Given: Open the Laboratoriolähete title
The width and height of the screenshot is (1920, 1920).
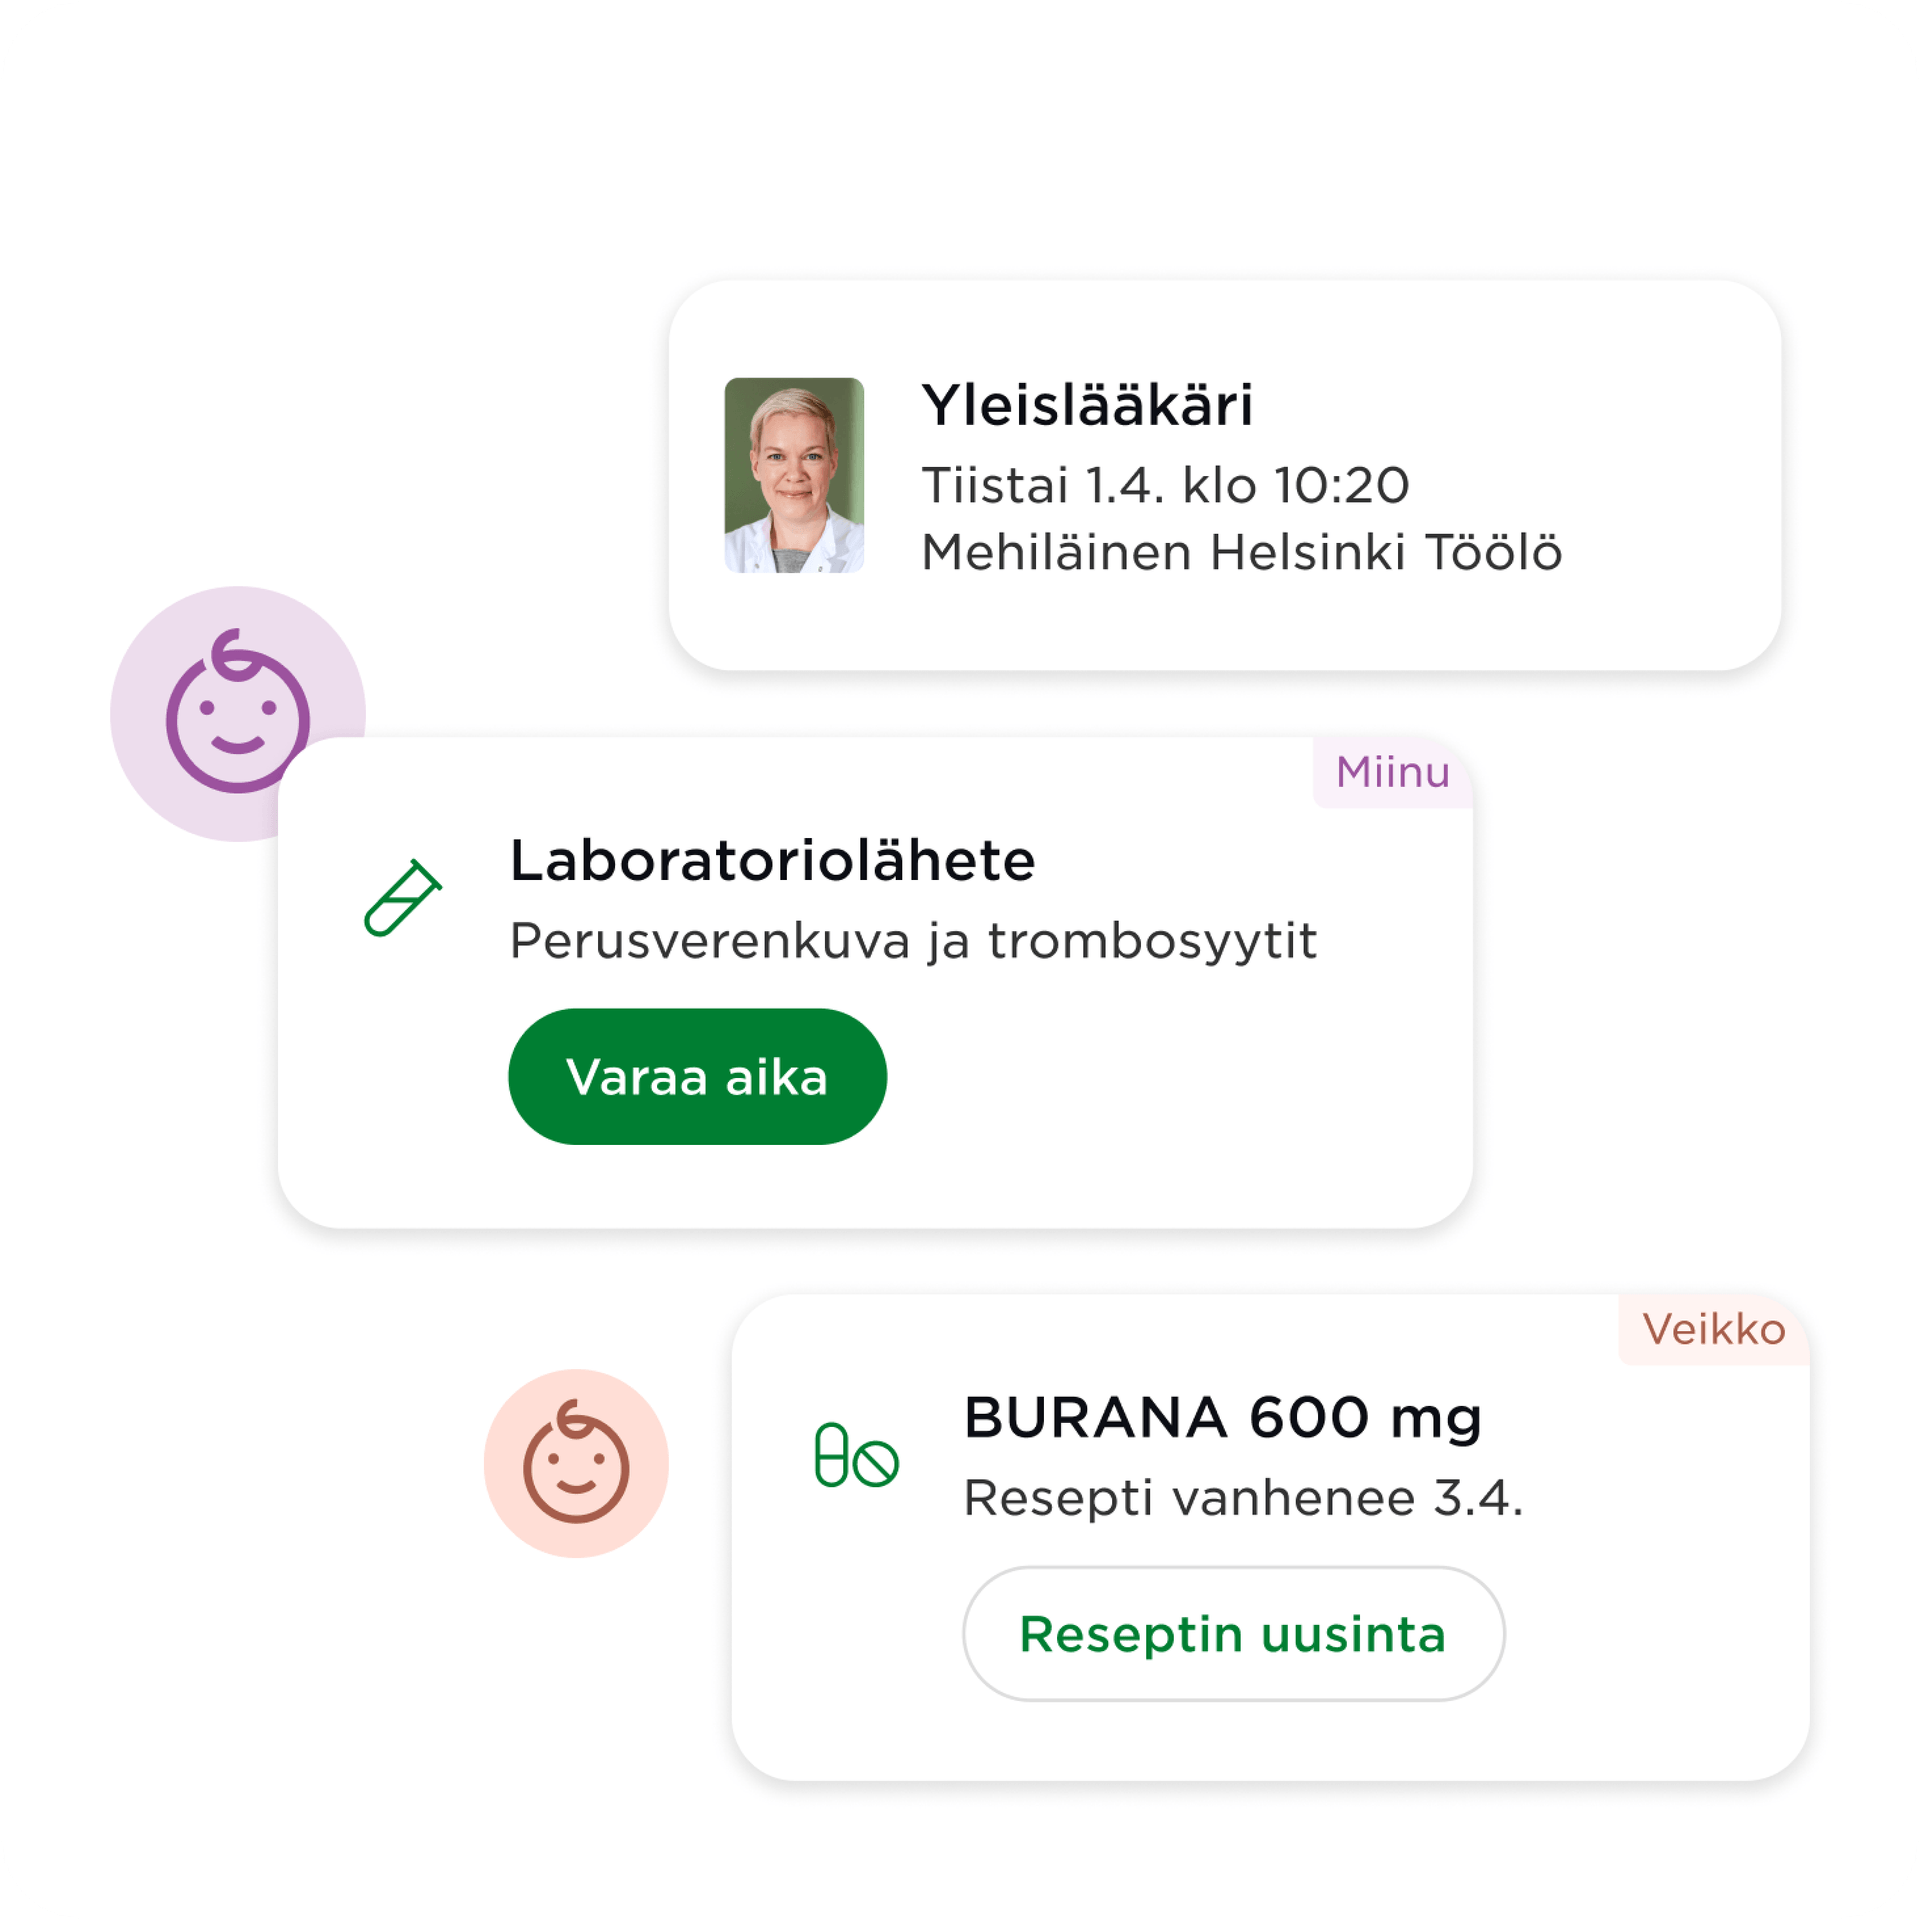Looking at the screenshot, I should pos(772,860).
